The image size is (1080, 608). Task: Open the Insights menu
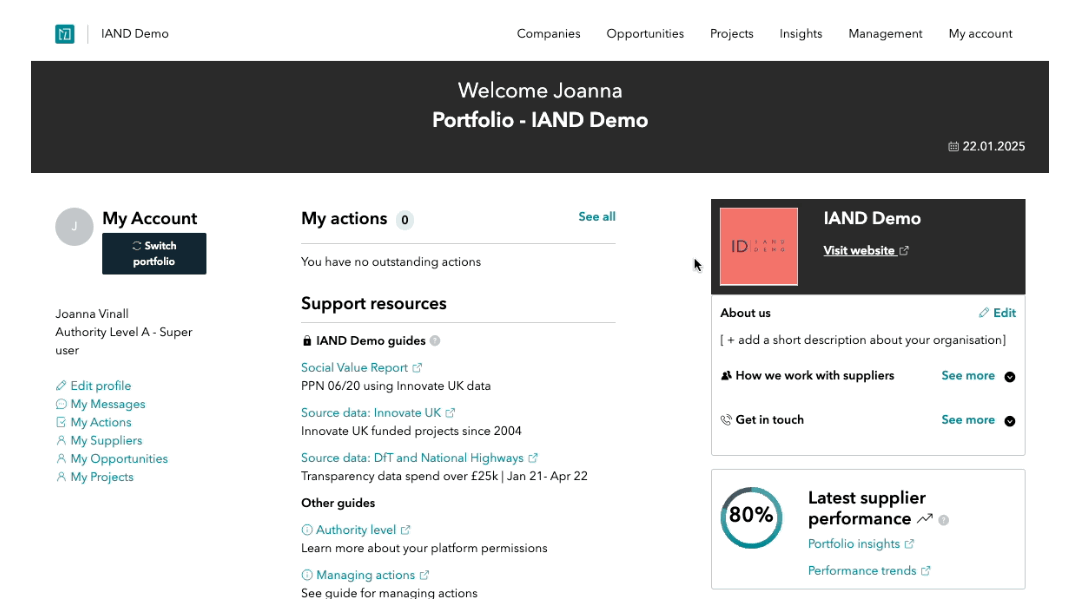[801, 34]
